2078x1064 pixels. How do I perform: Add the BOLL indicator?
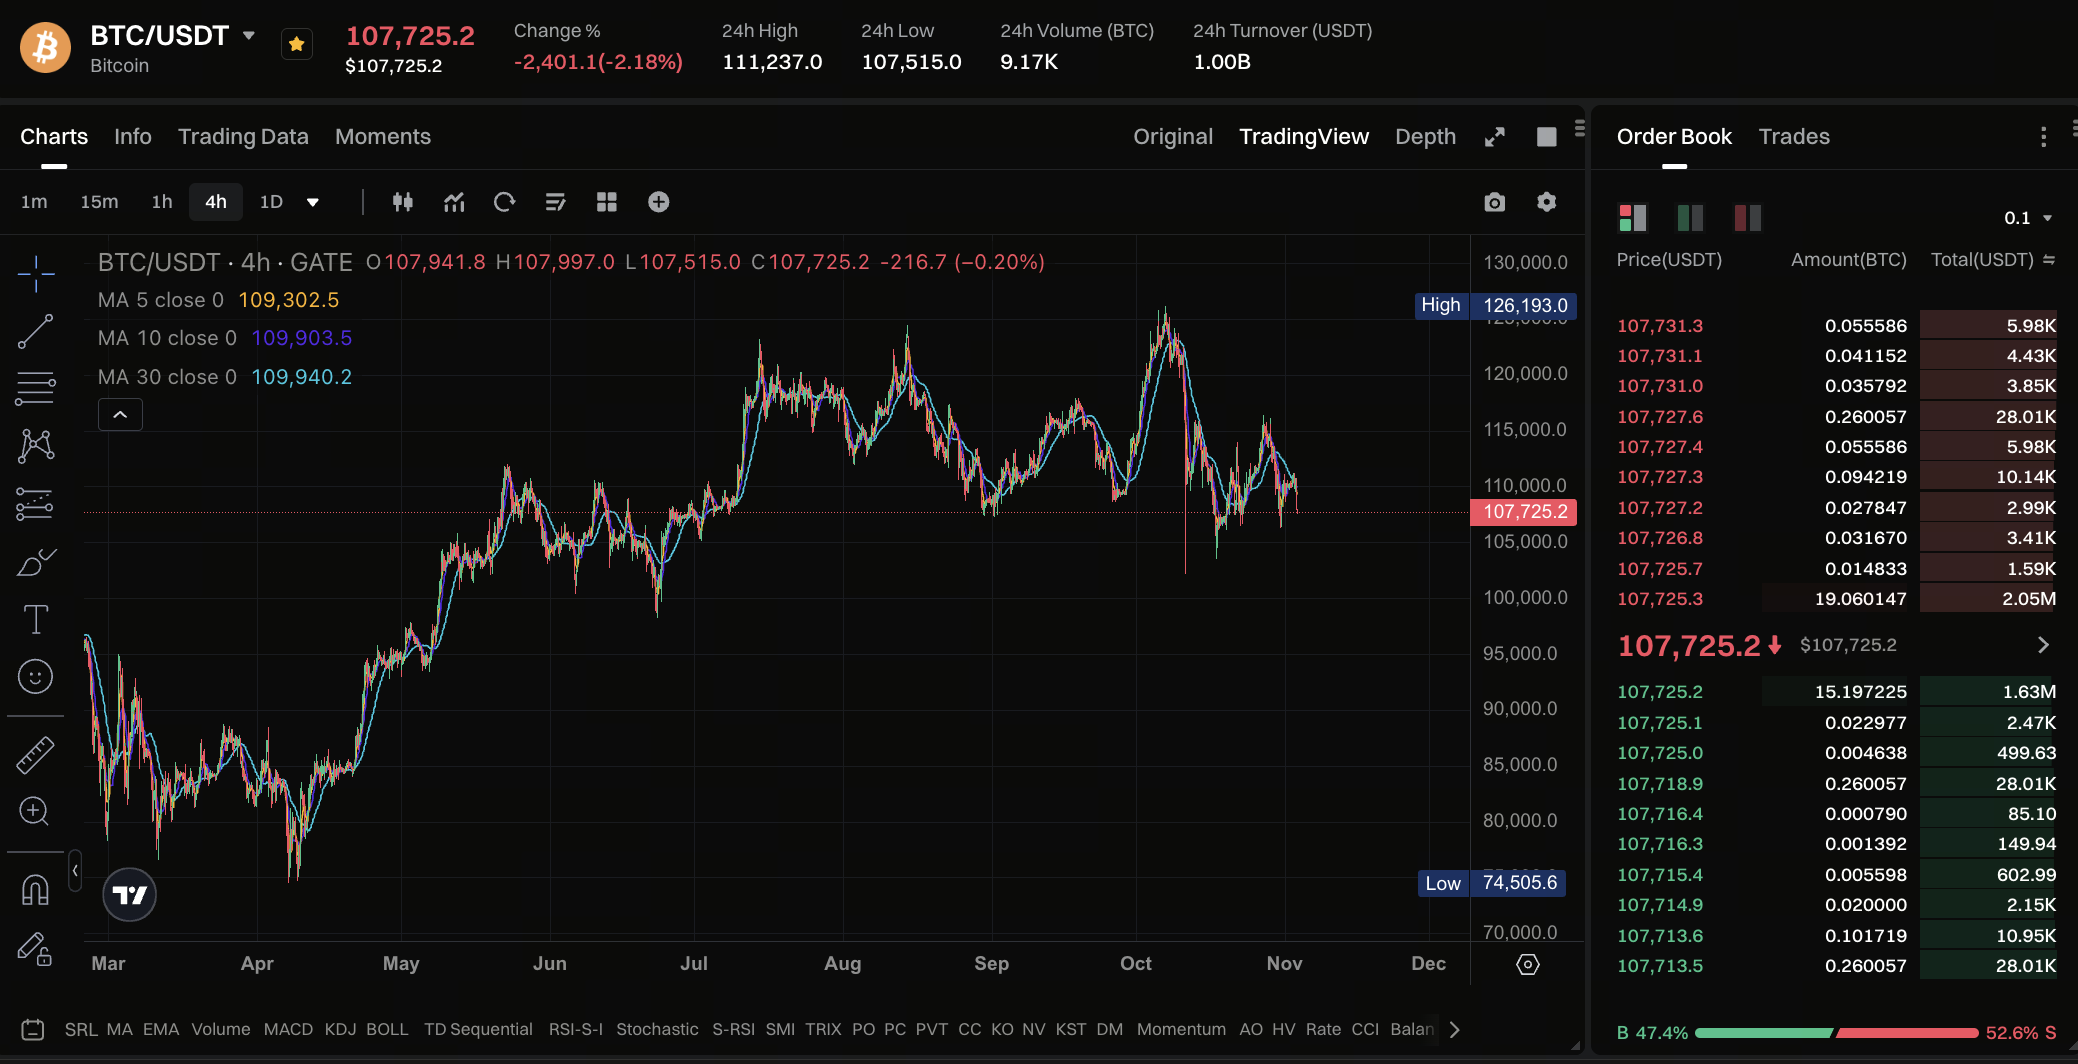tap(387, 1029)
